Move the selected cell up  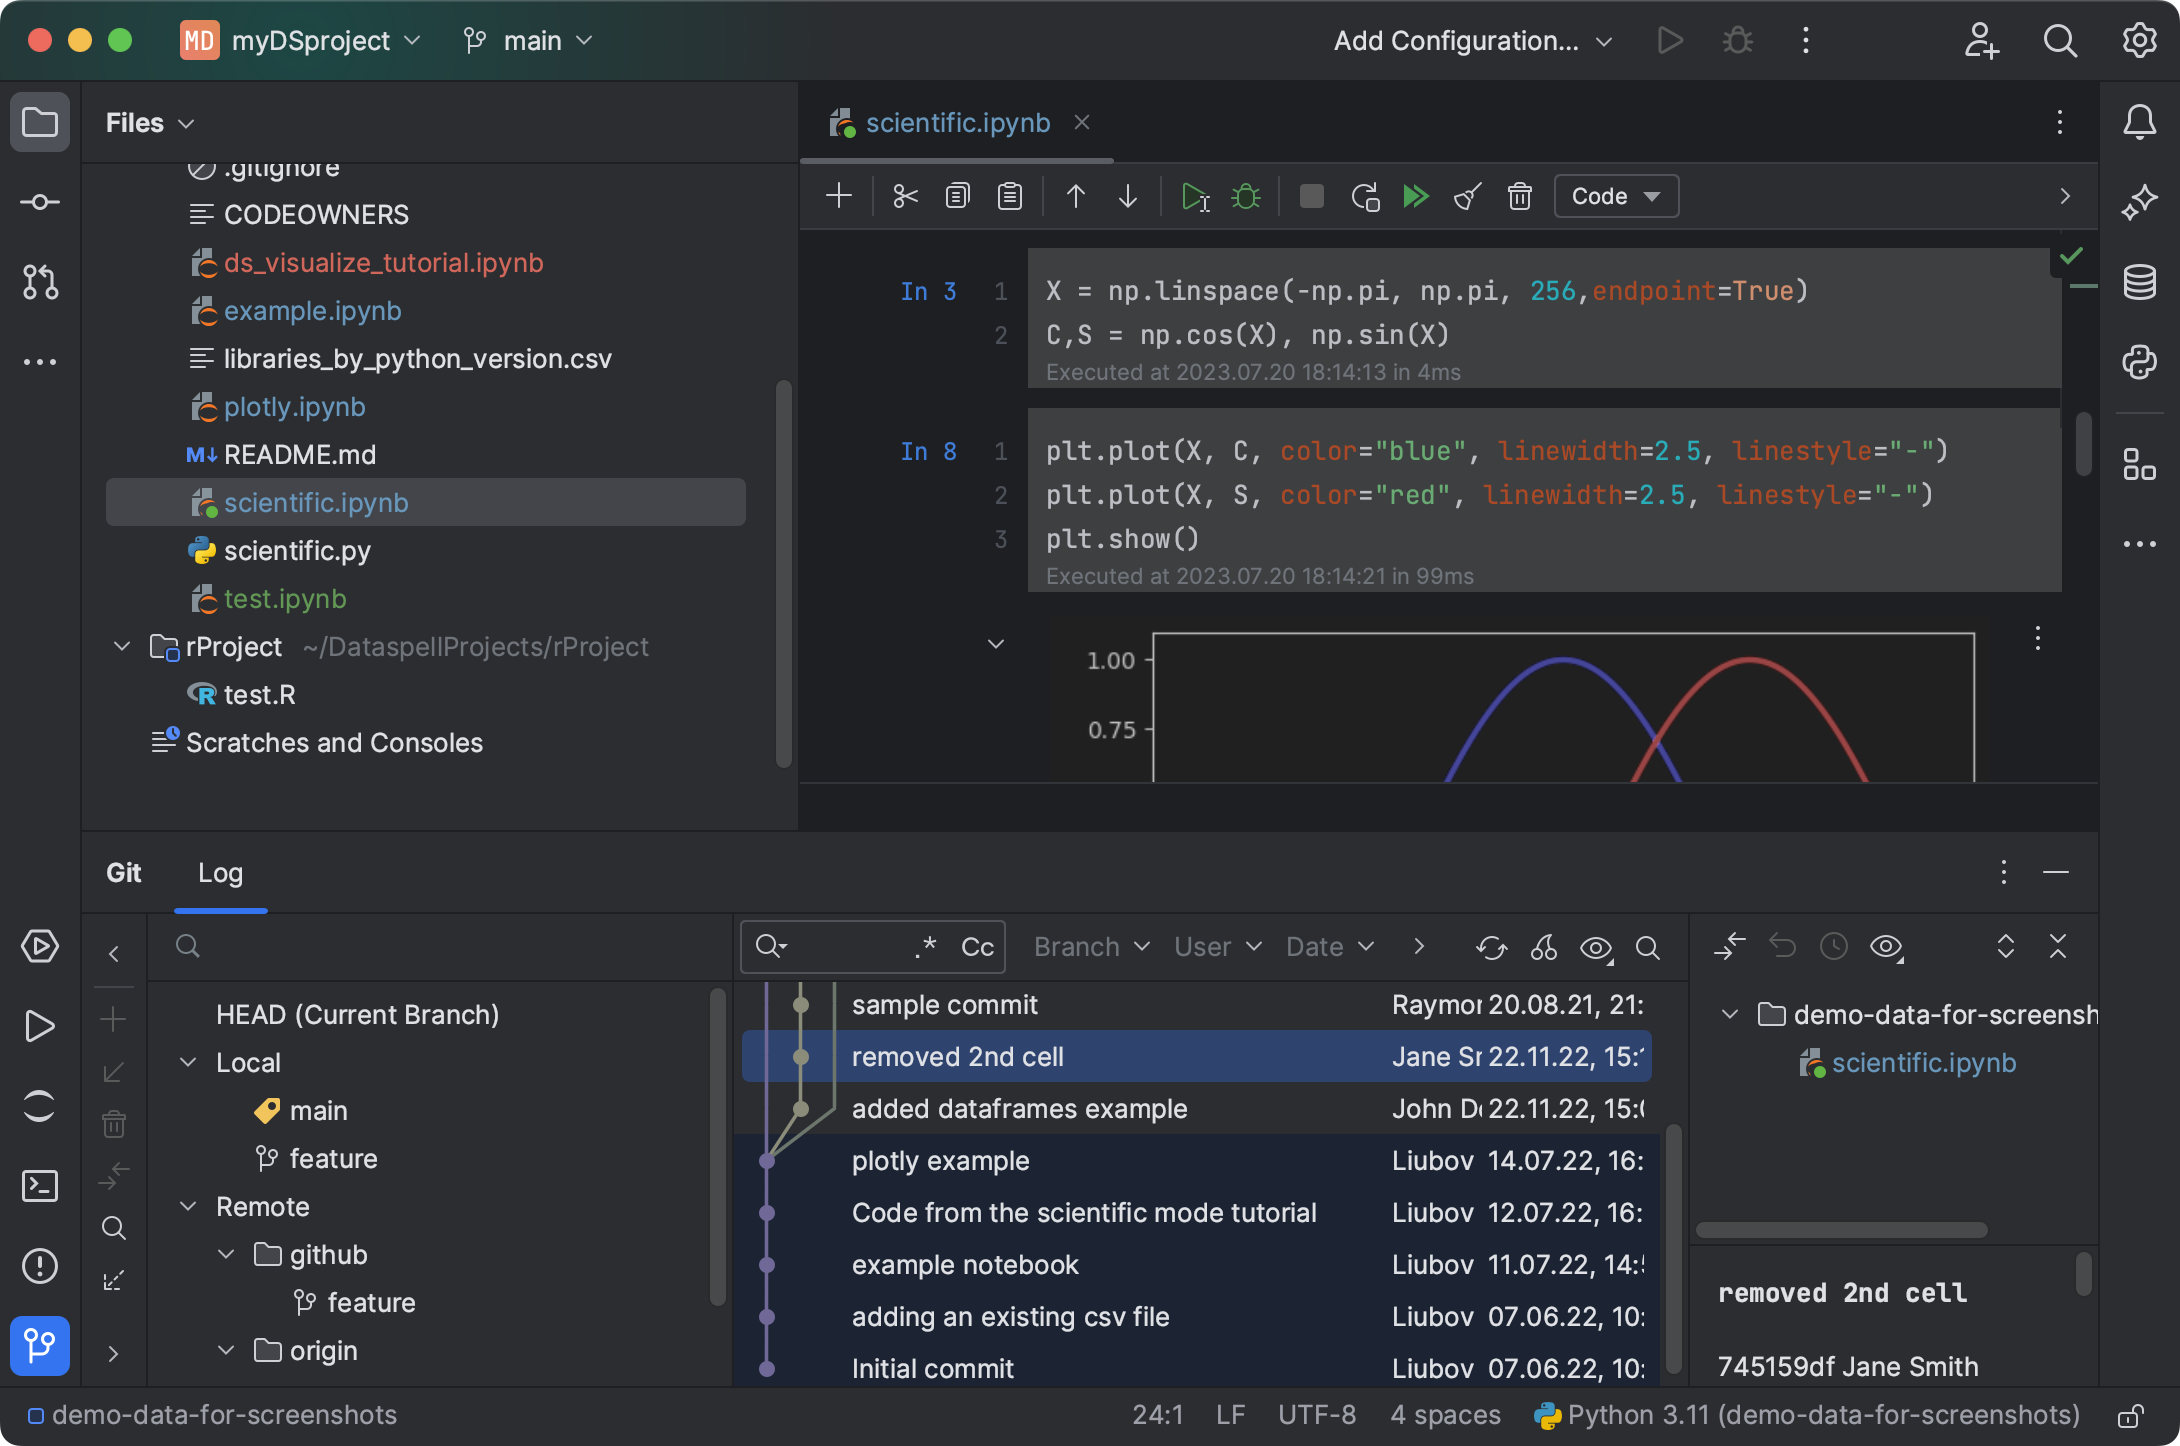(x=1076, y=196)
